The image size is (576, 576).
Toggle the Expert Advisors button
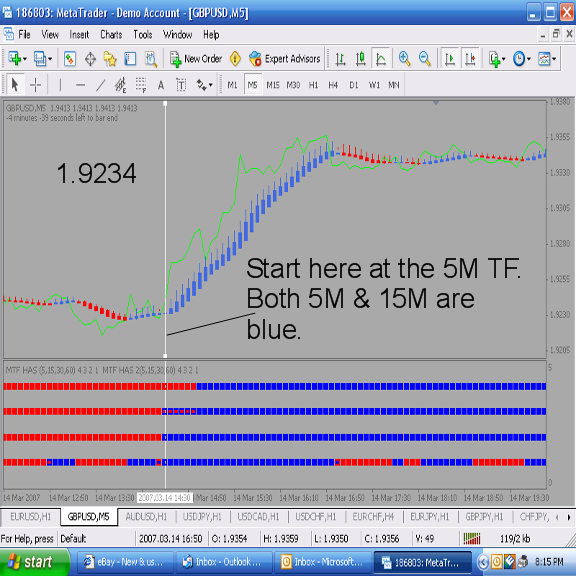pyautogui.click(x=284, y=59)
